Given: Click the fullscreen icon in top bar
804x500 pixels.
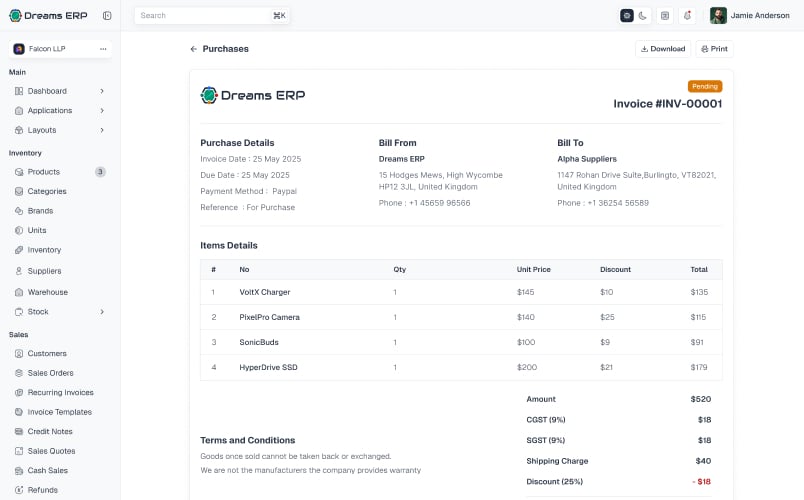Looking at the screenshot, I should tap(665, 15).
